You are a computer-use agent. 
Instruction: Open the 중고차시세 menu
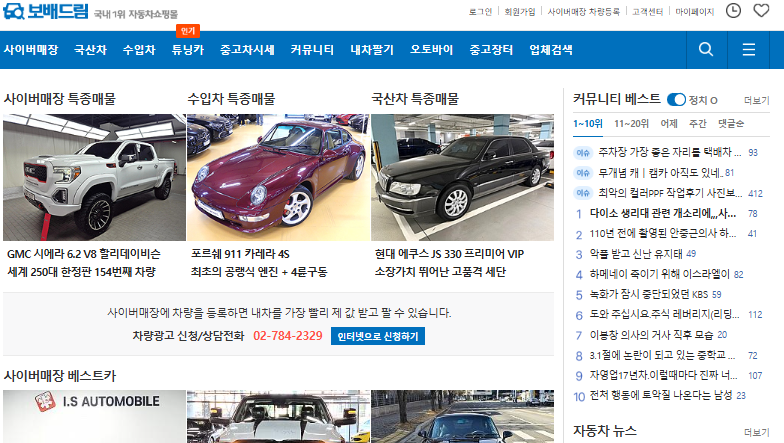[x=247, y=50]
